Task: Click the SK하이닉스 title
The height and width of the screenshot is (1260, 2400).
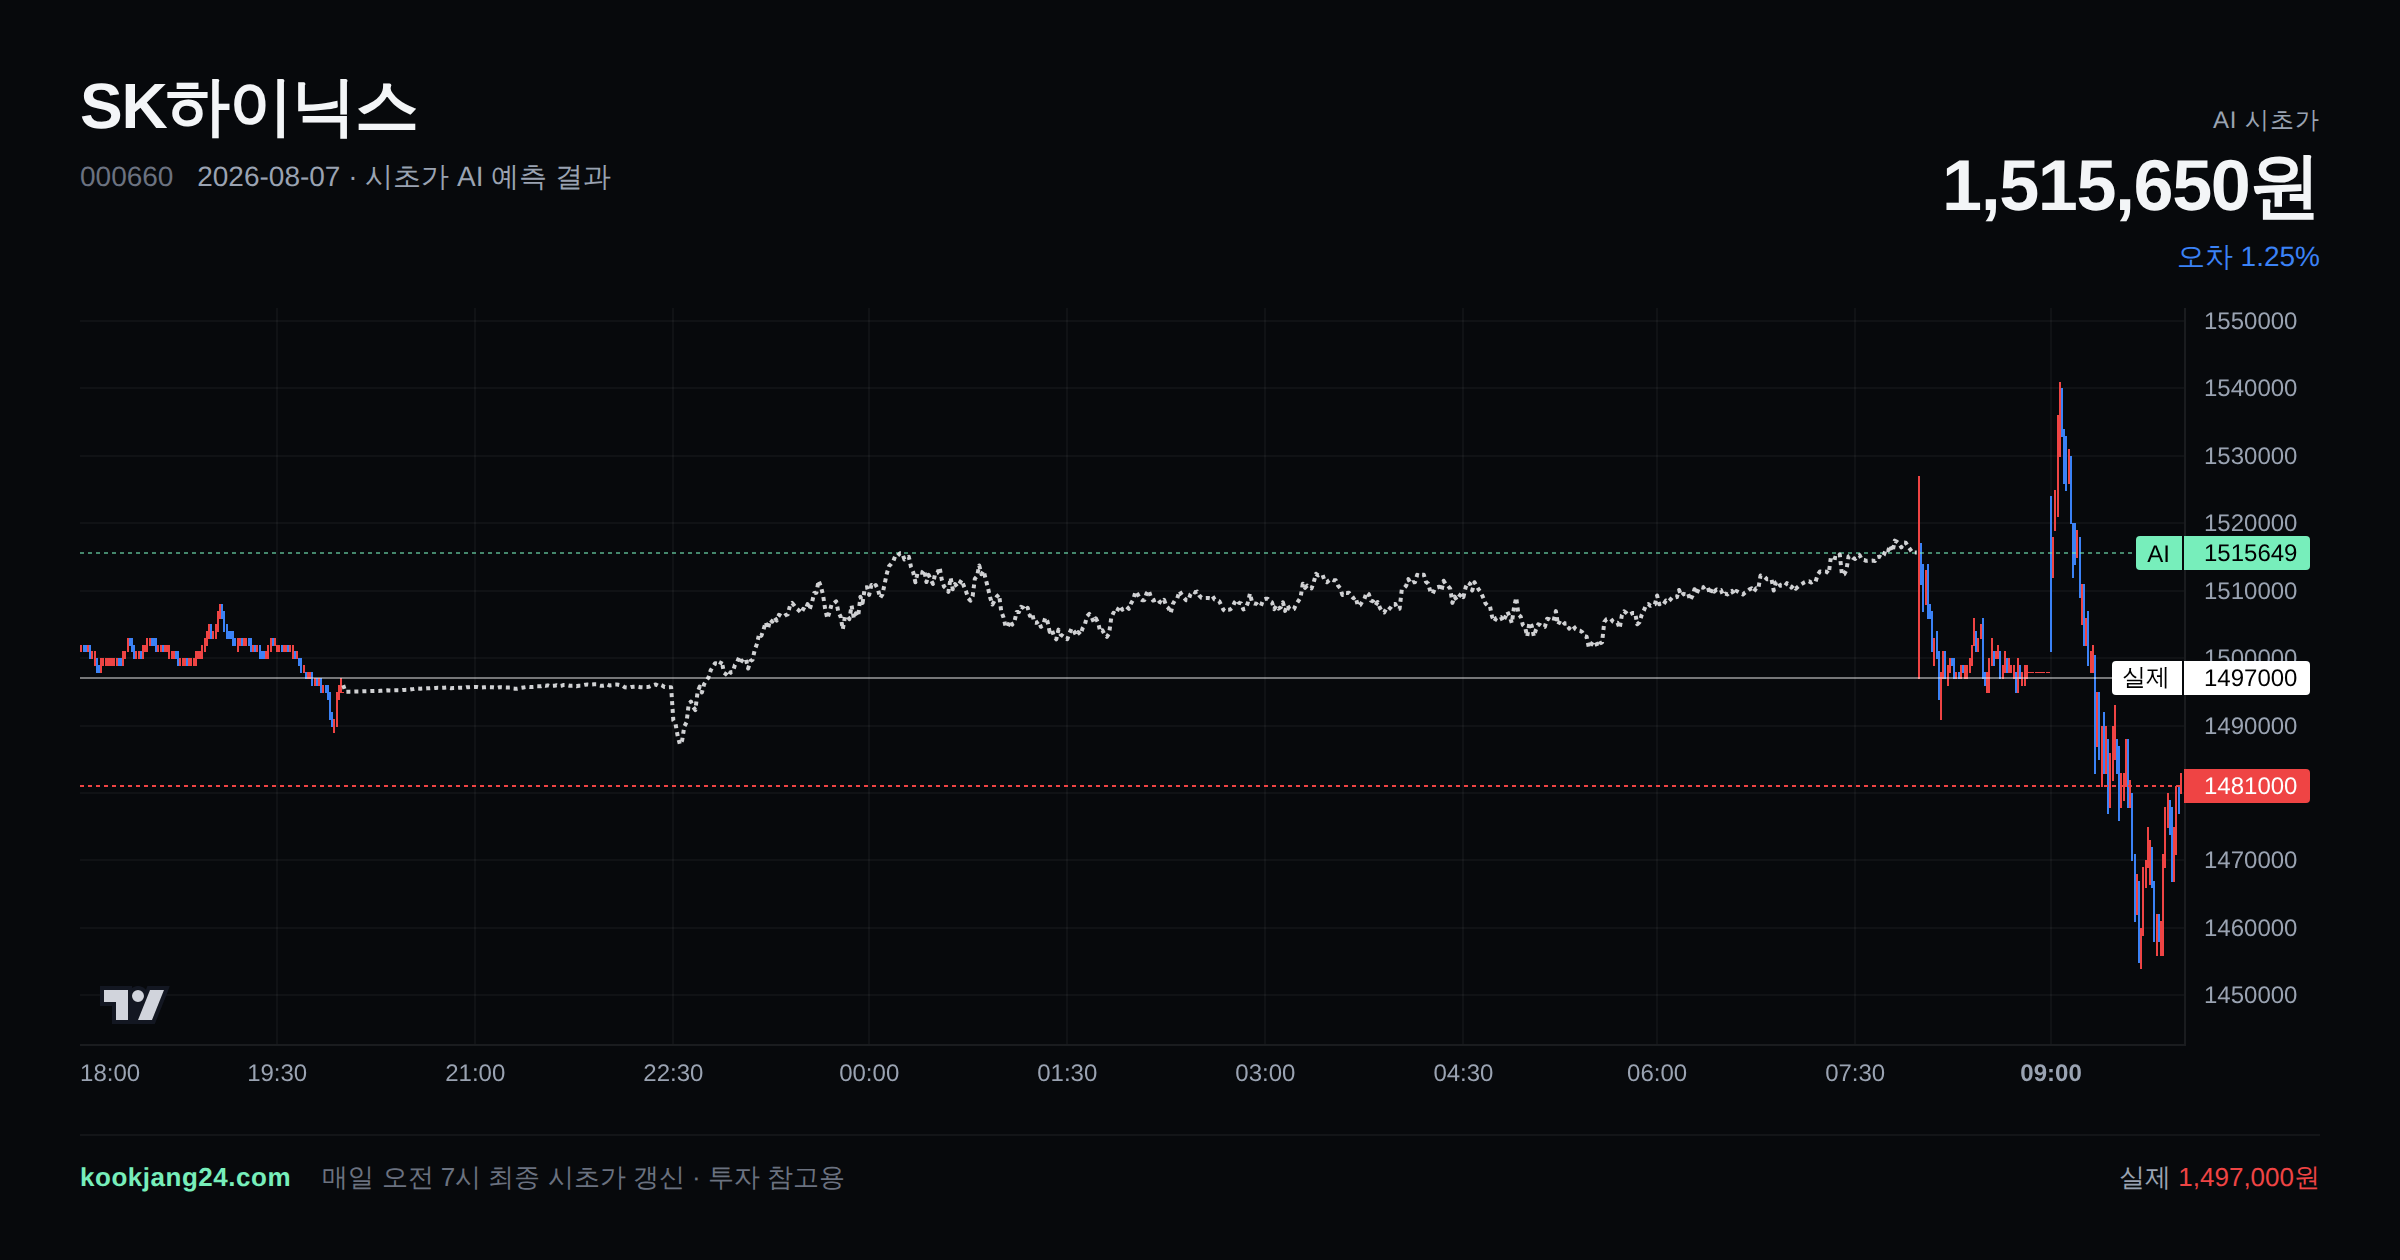Action: point(248,107)
